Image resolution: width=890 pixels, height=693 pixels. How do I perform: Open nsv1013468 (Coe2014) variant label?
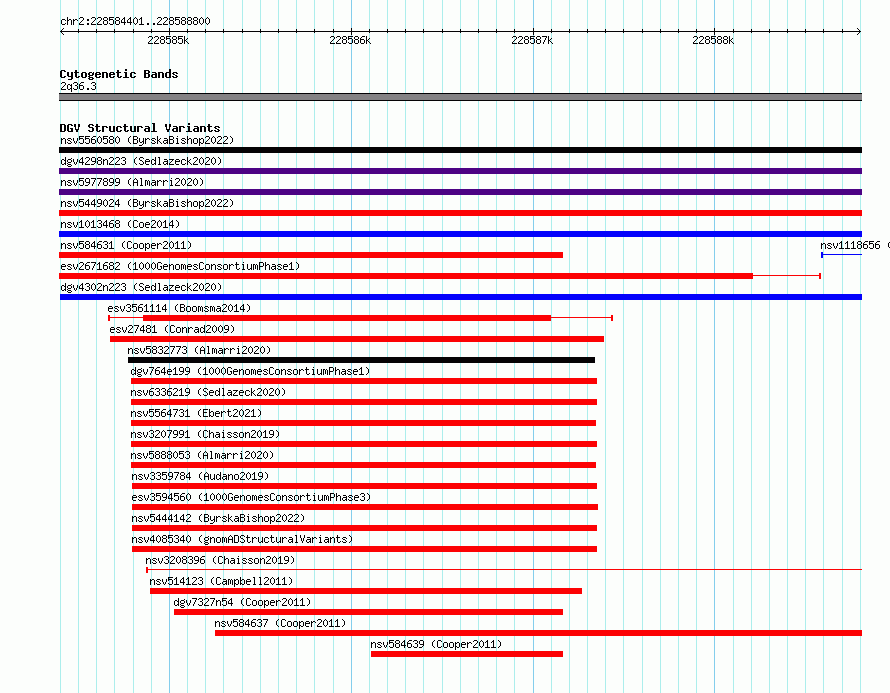tap(120, 224)
